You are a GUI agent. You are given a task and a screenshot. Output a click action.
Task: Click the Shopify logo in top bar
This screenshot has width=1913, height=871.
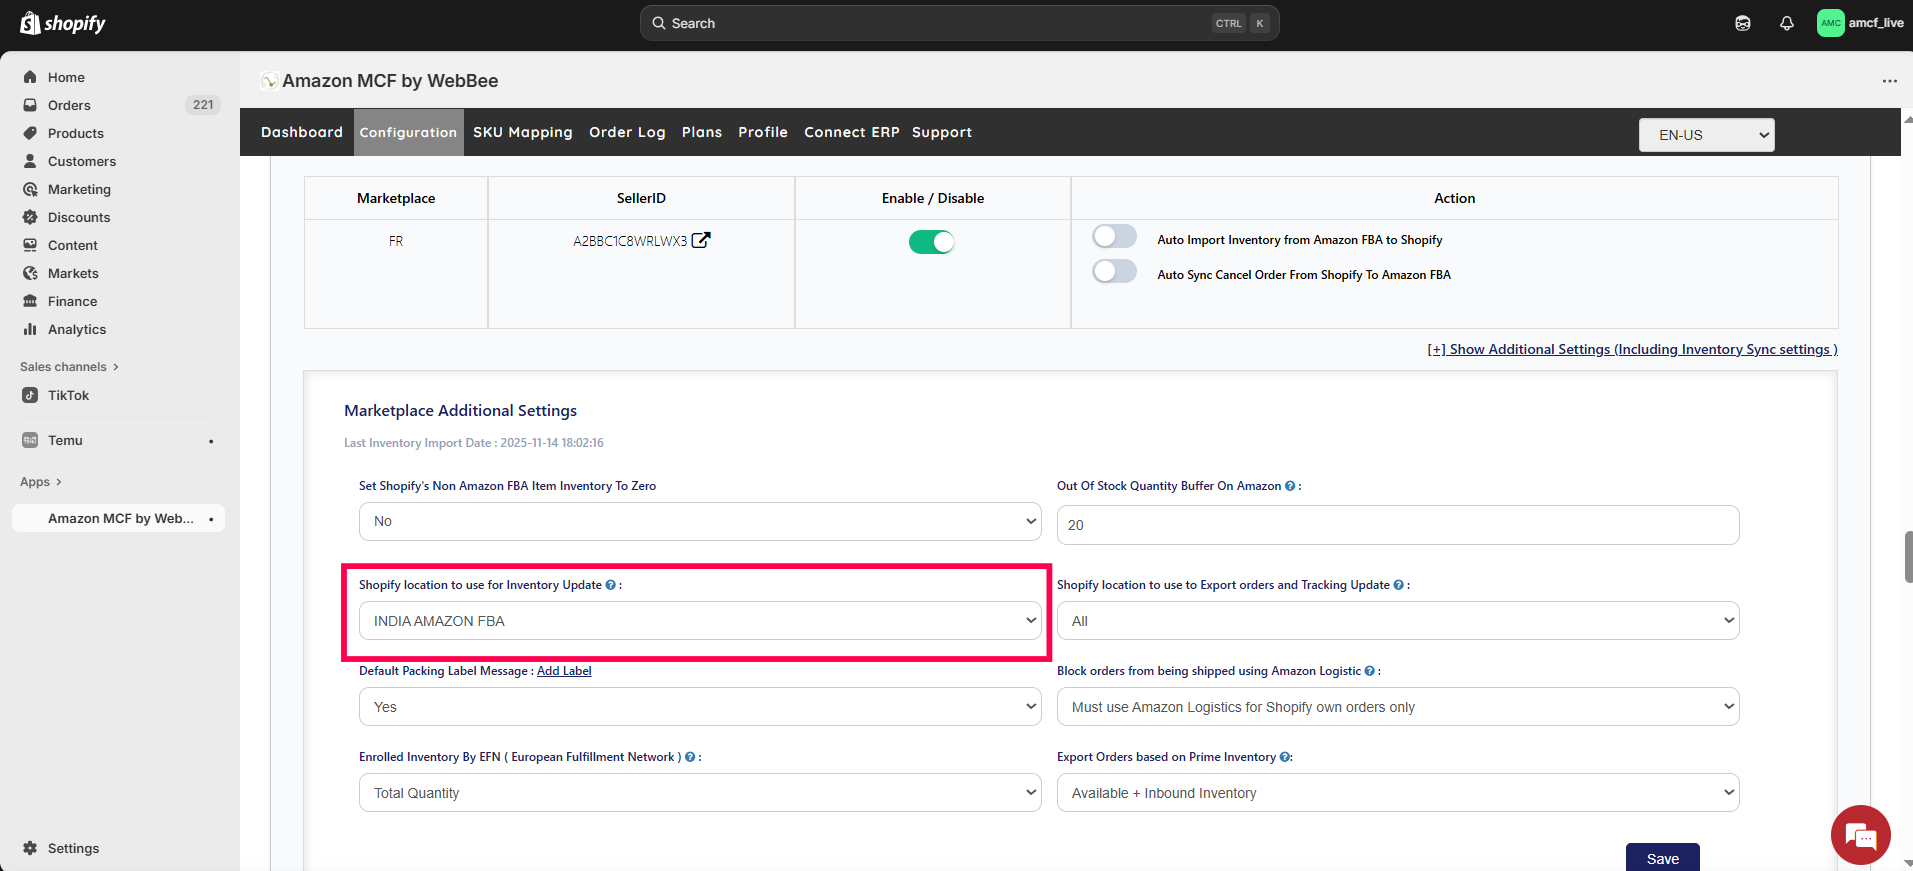click(x=63, y=23)
